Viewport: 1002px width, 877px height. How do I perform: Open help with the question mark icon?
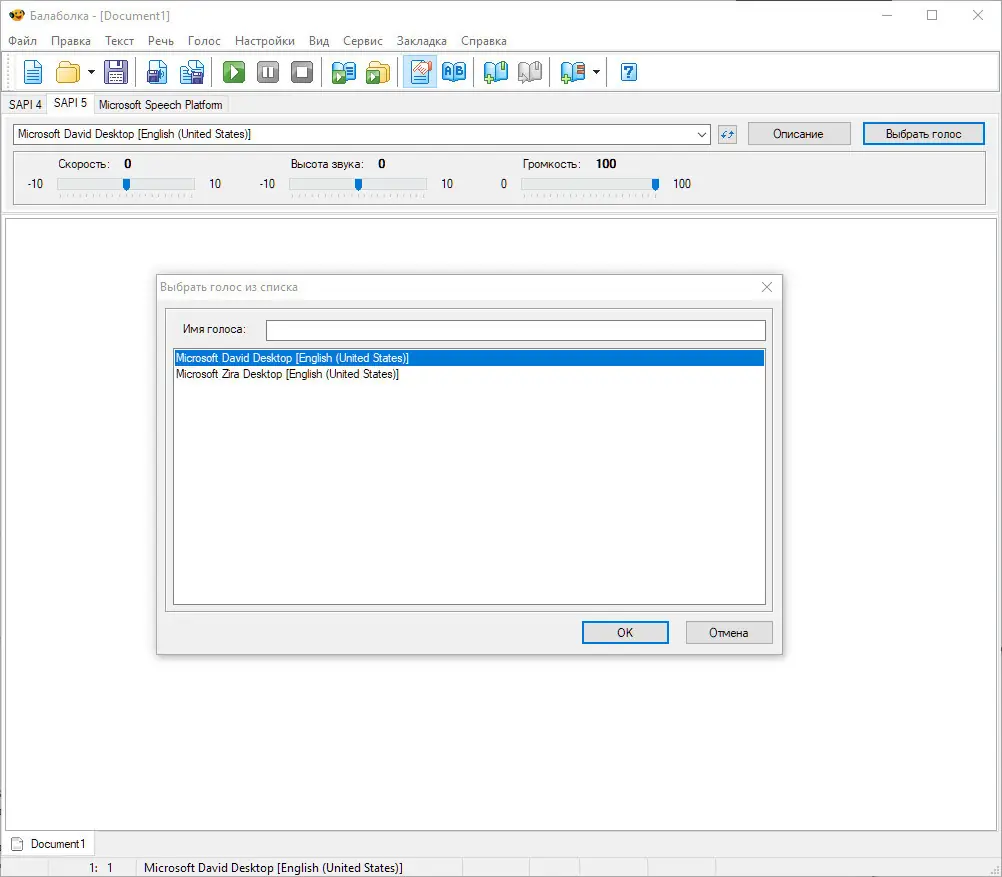click(629, 72)
